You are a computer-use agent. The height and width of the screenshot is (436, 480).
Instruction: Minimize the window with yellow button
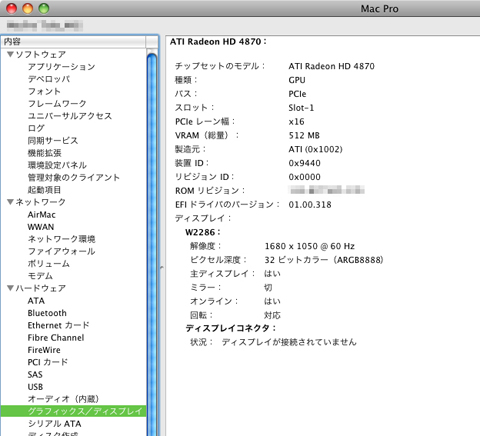28,8
